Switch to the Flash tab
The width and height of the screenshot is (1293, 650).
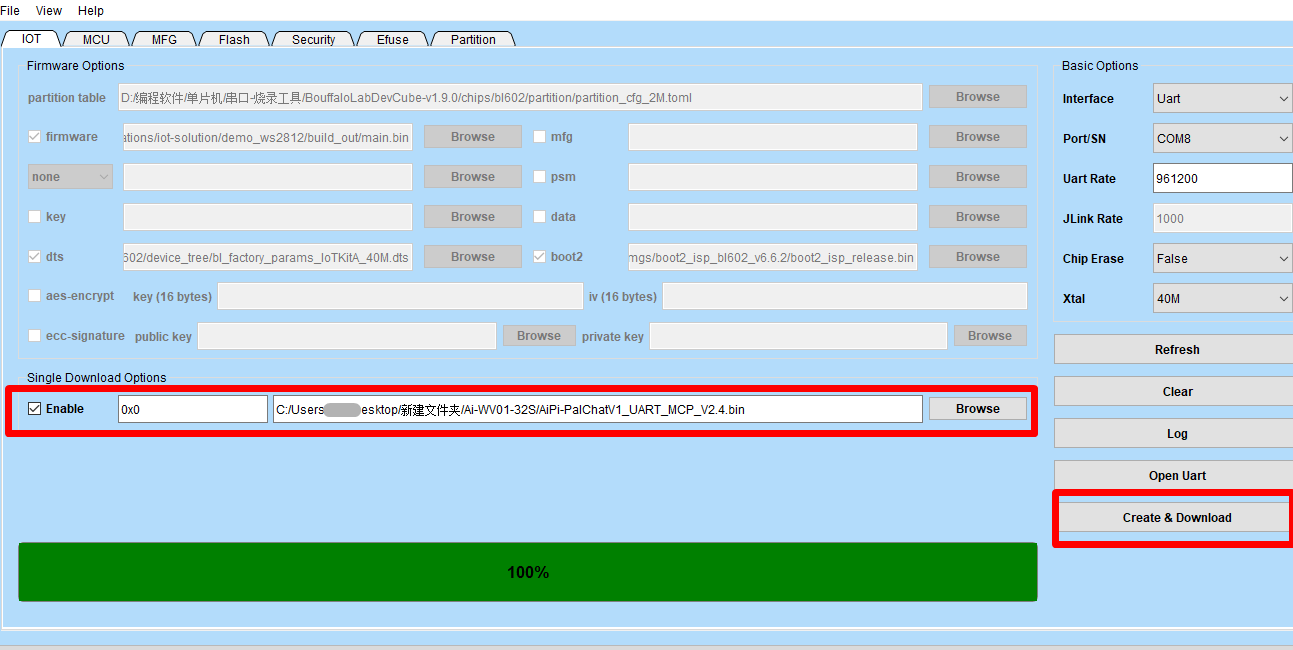click(234, 40)
